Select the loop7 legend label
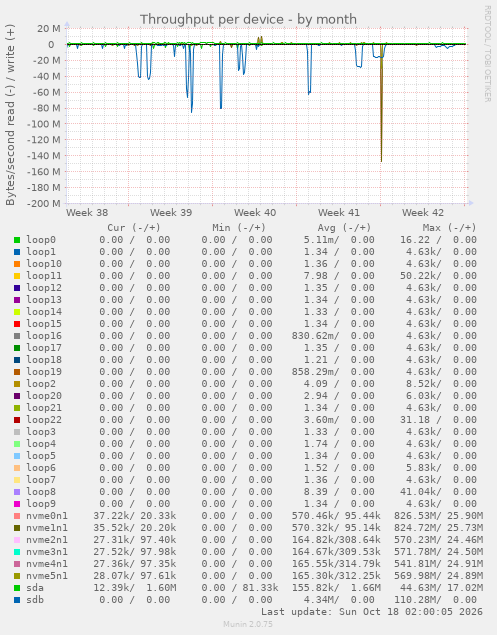Viewport: 497px width, 635px height. coord(41,480)
